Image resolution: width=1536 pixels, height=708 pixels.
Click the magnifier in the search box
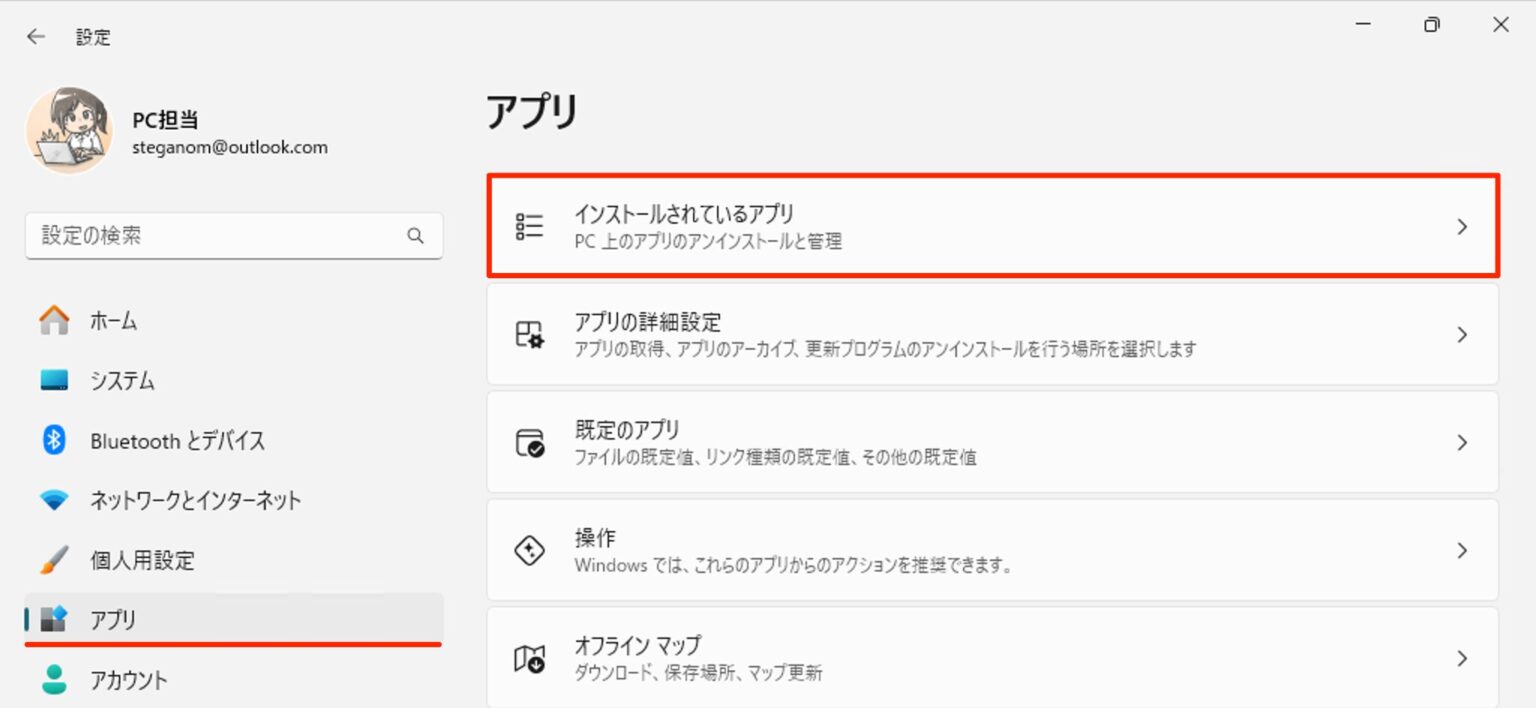point(415,236)
